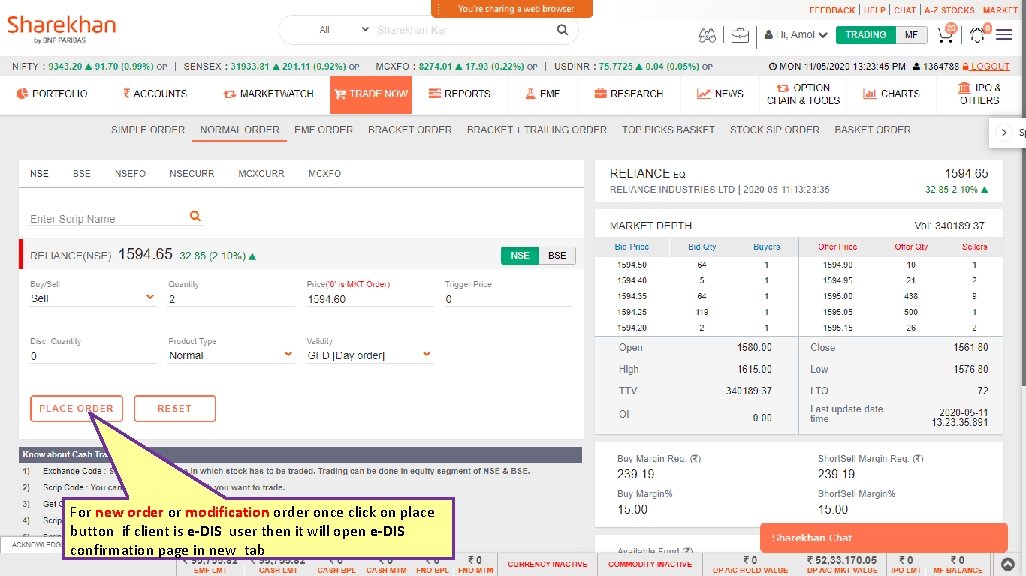1026x576 pixels.
Task: Click the Place Order button
Action: click(77, 408)
